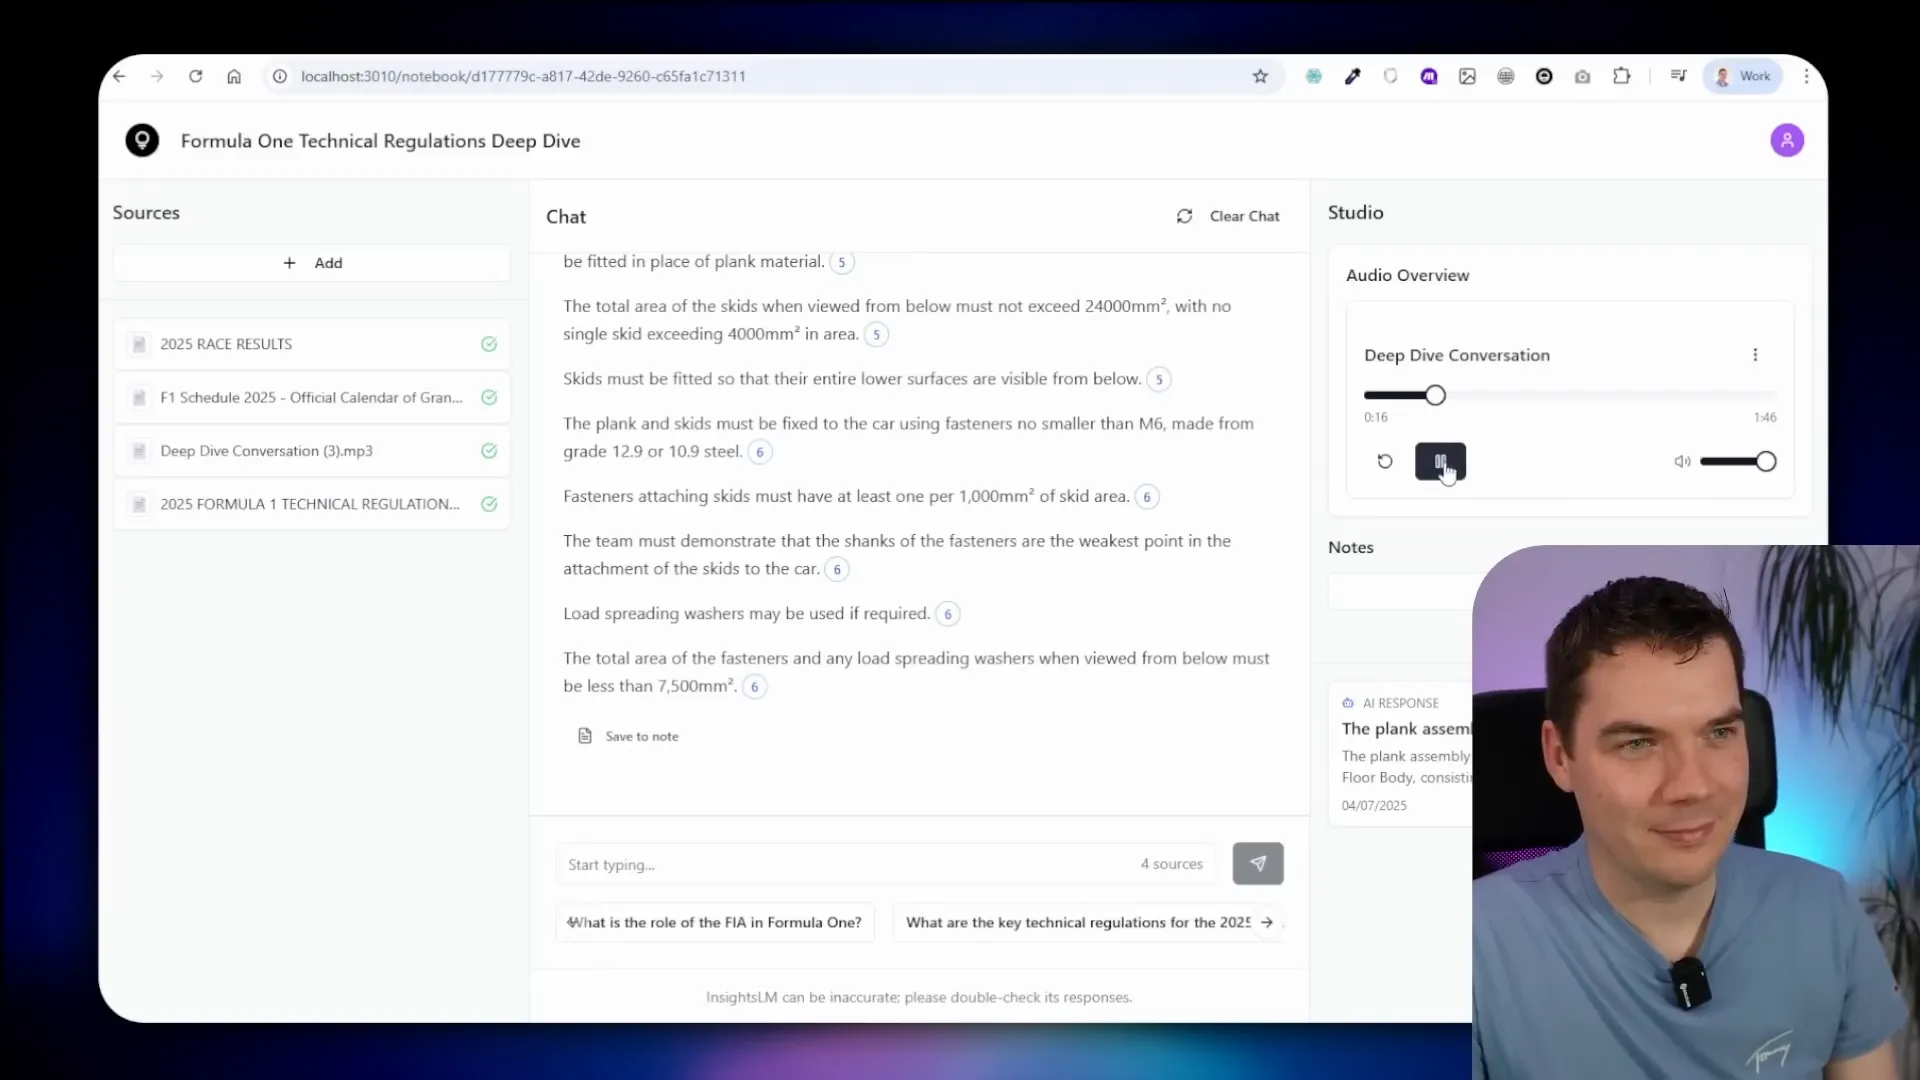Seek within the audio progress slider
1920x1080 pixels.
coord(1570,395)
